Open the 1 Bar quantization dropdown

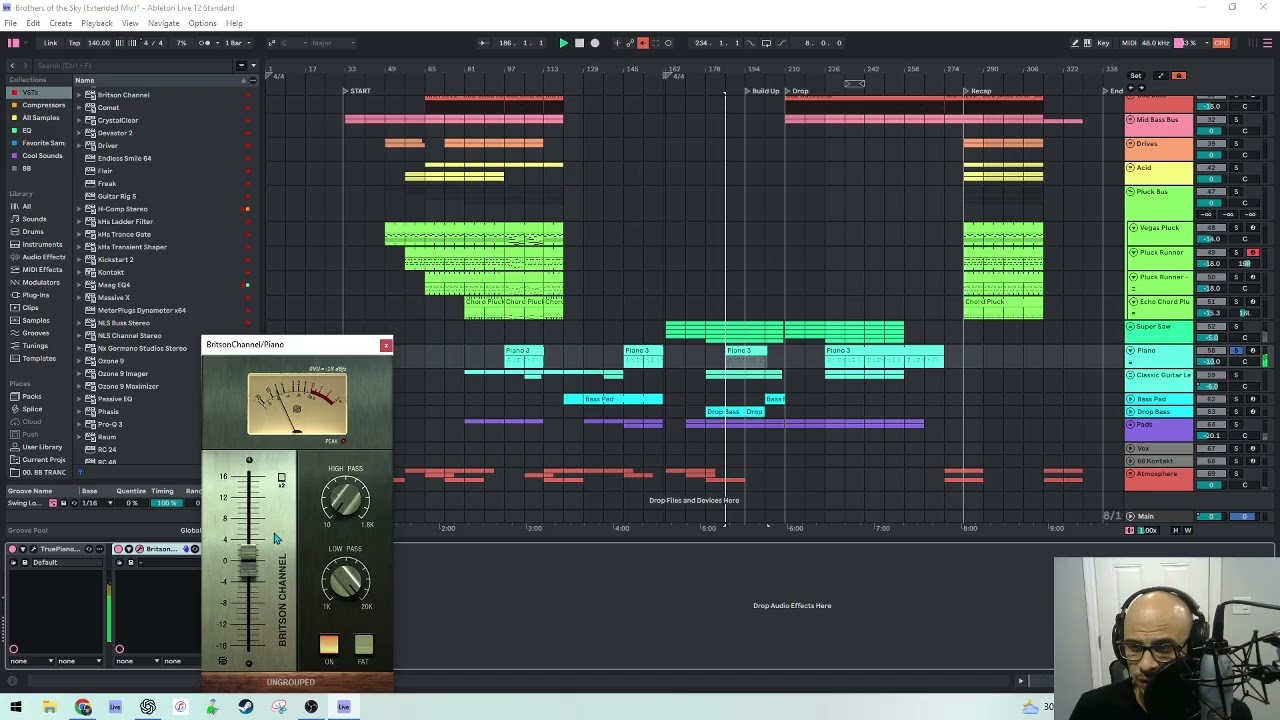(x=236, y=43)
